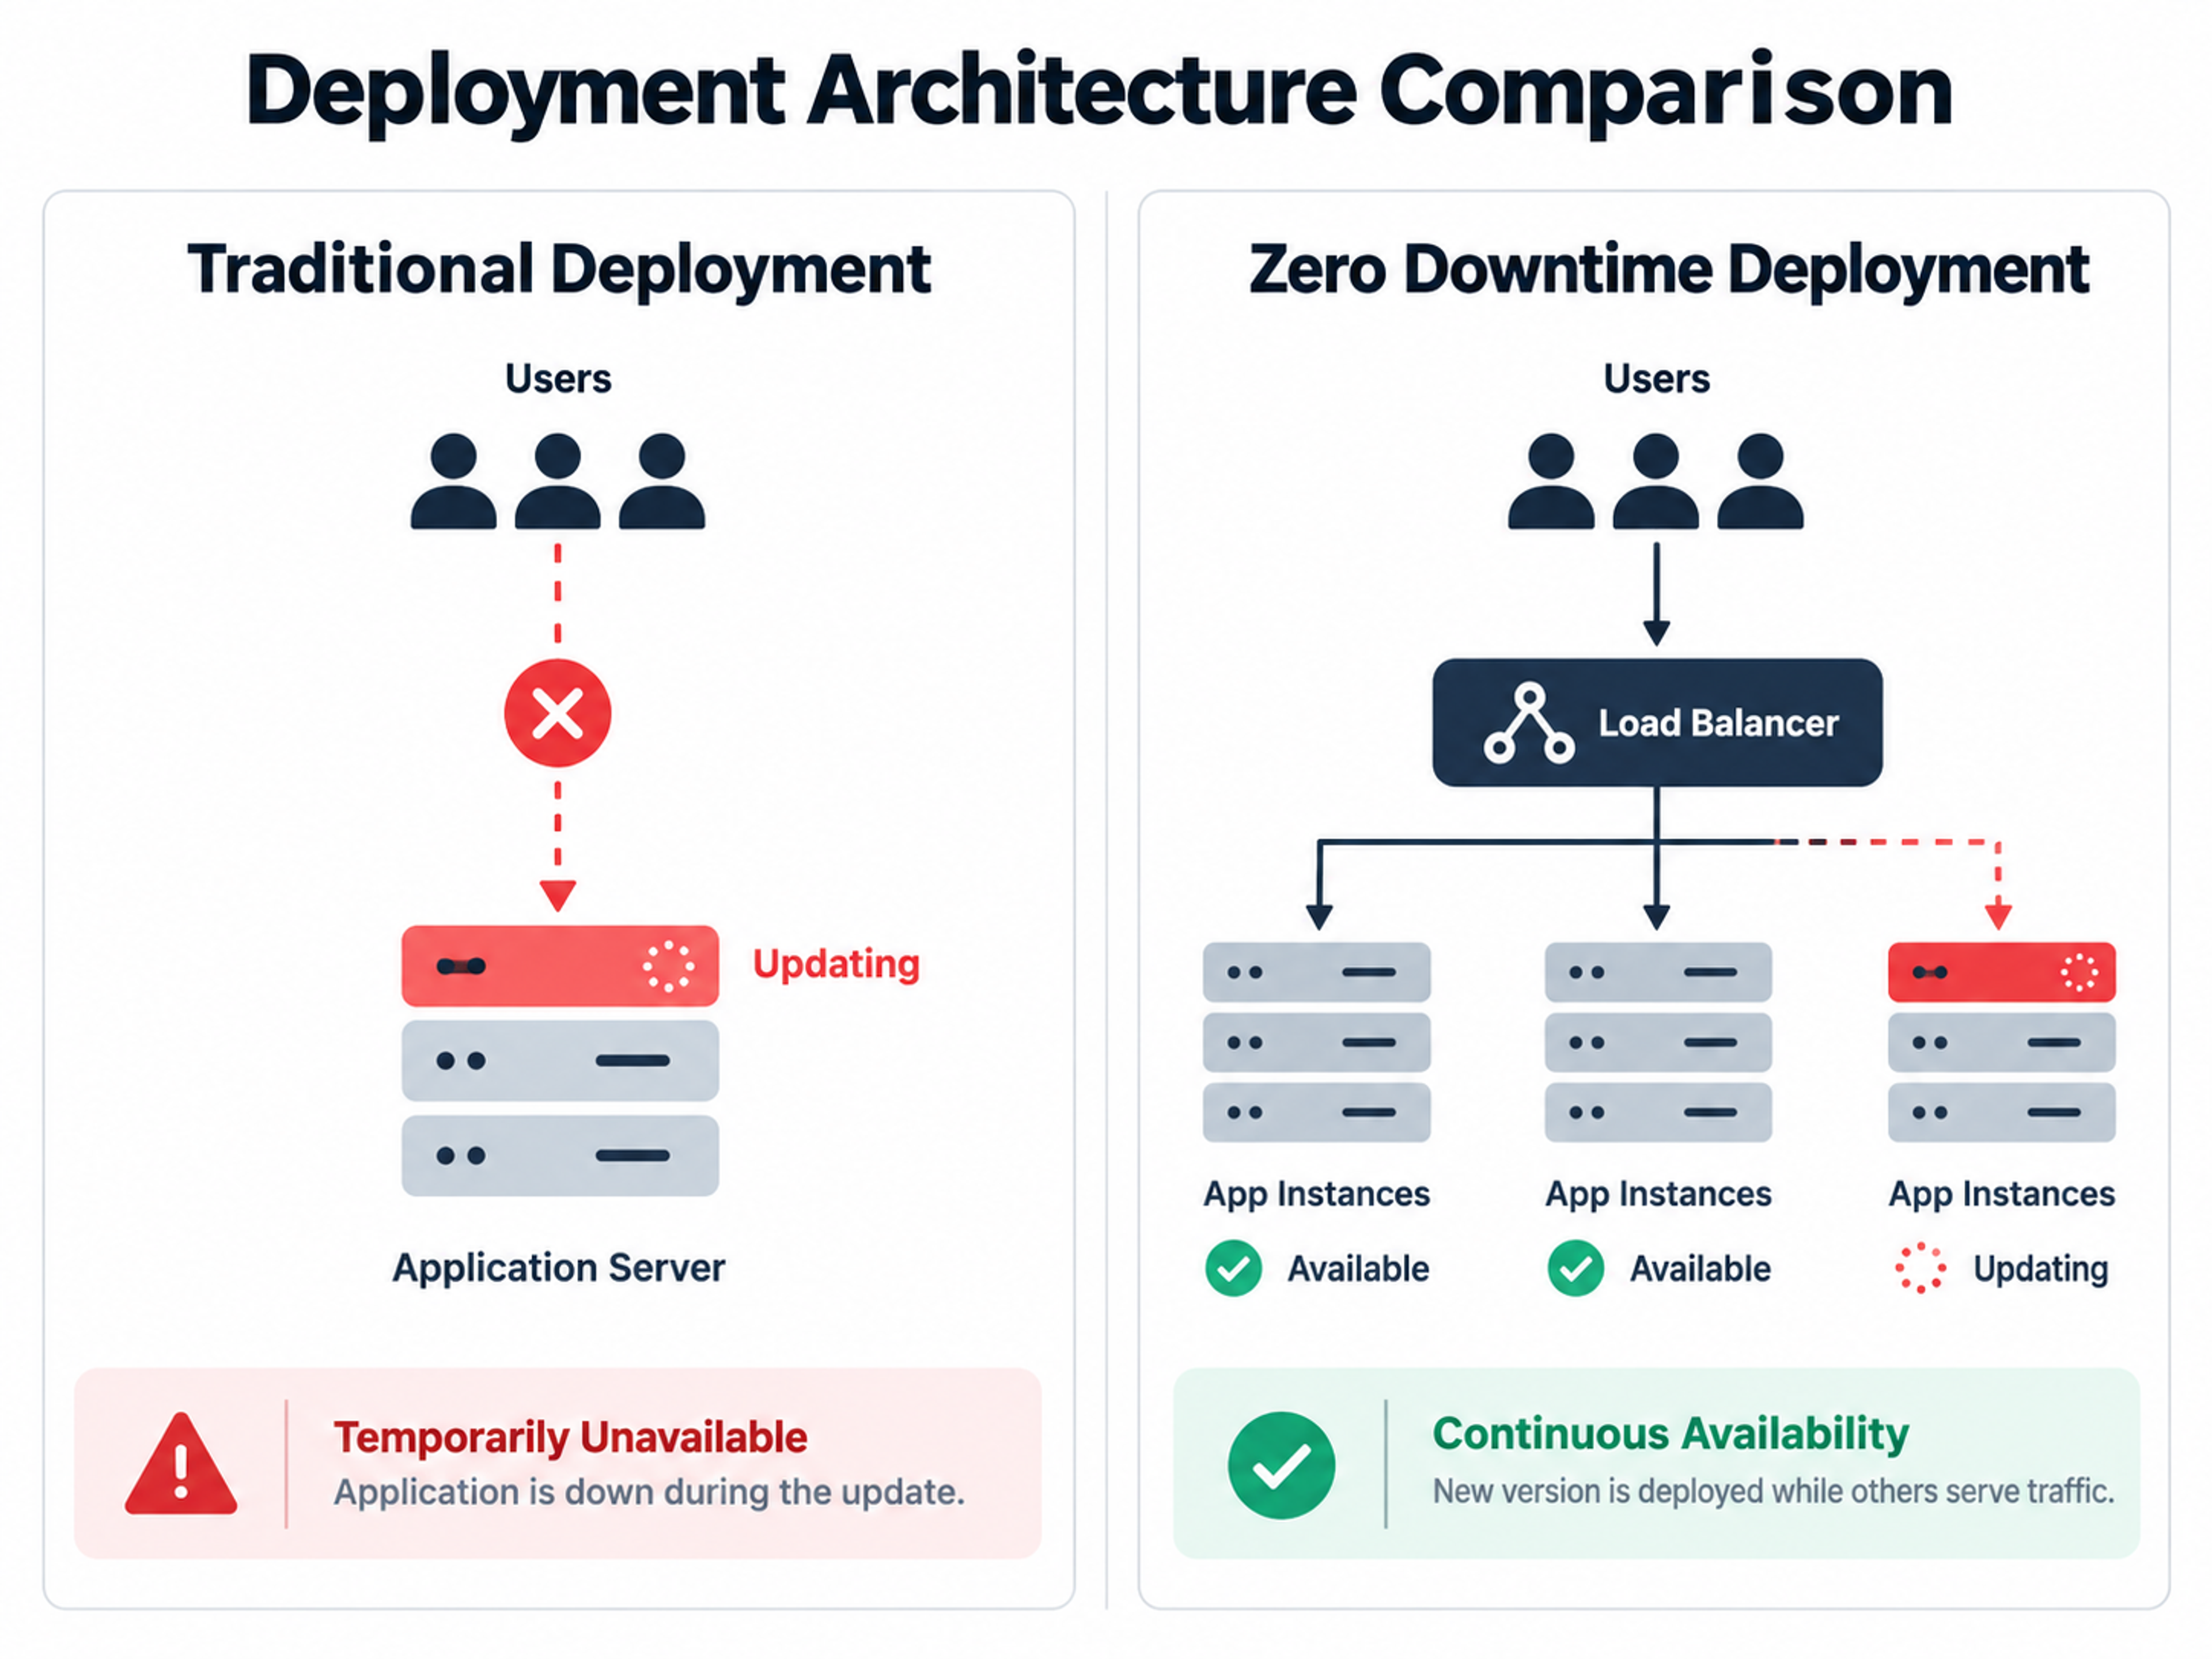Viewport: 2212px width, 1659px height.
Task: Click the 'Users' label in the Traditional panel
Action: tap(558, 379)
